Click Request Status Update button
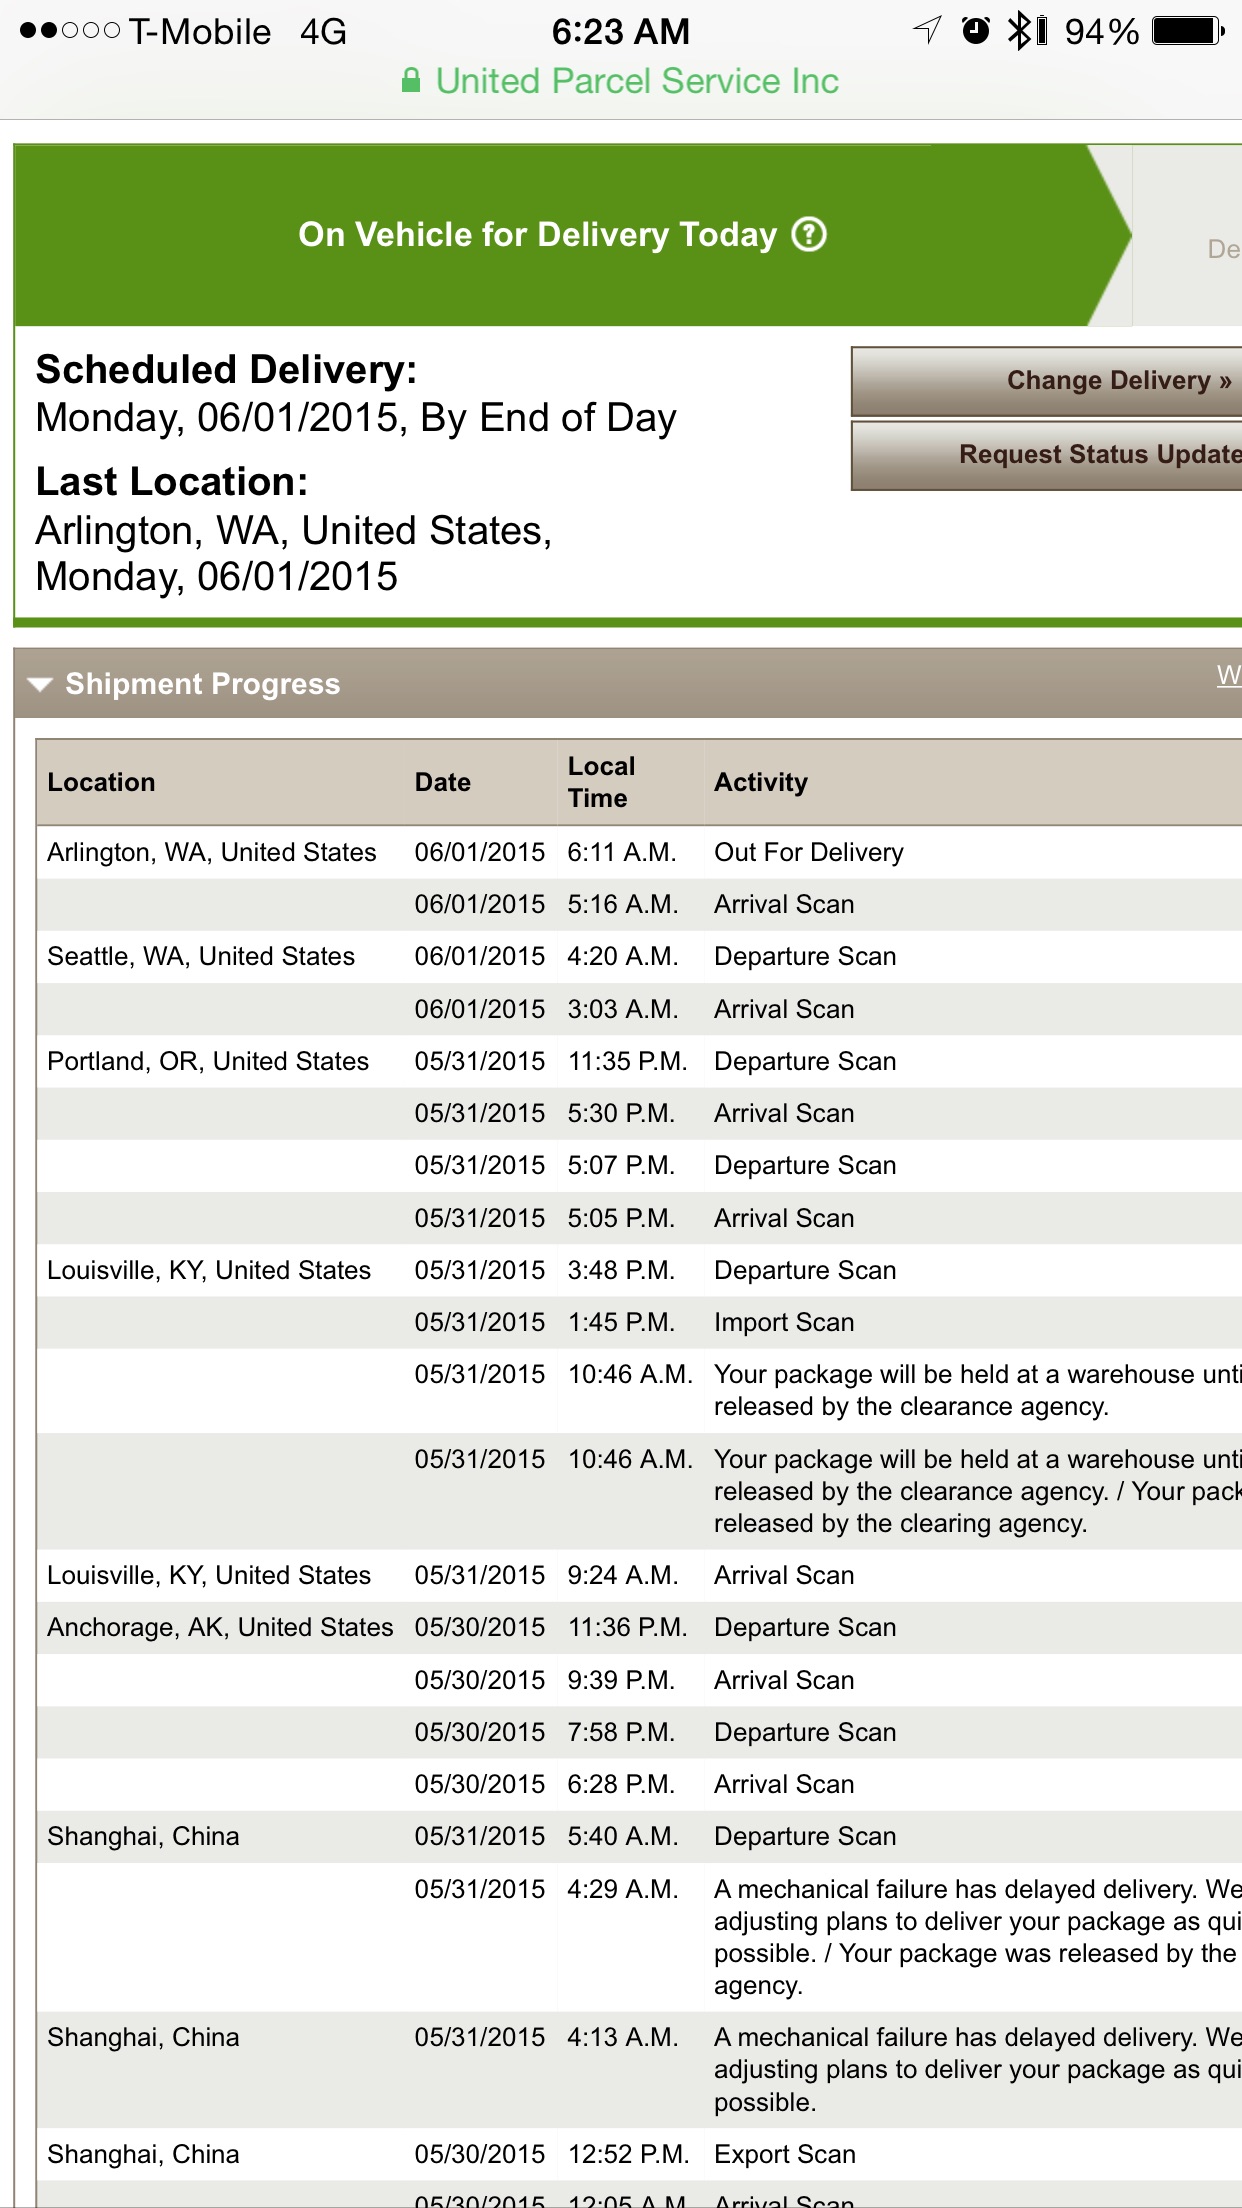 pyautogui.click(x=1046, y=455)
